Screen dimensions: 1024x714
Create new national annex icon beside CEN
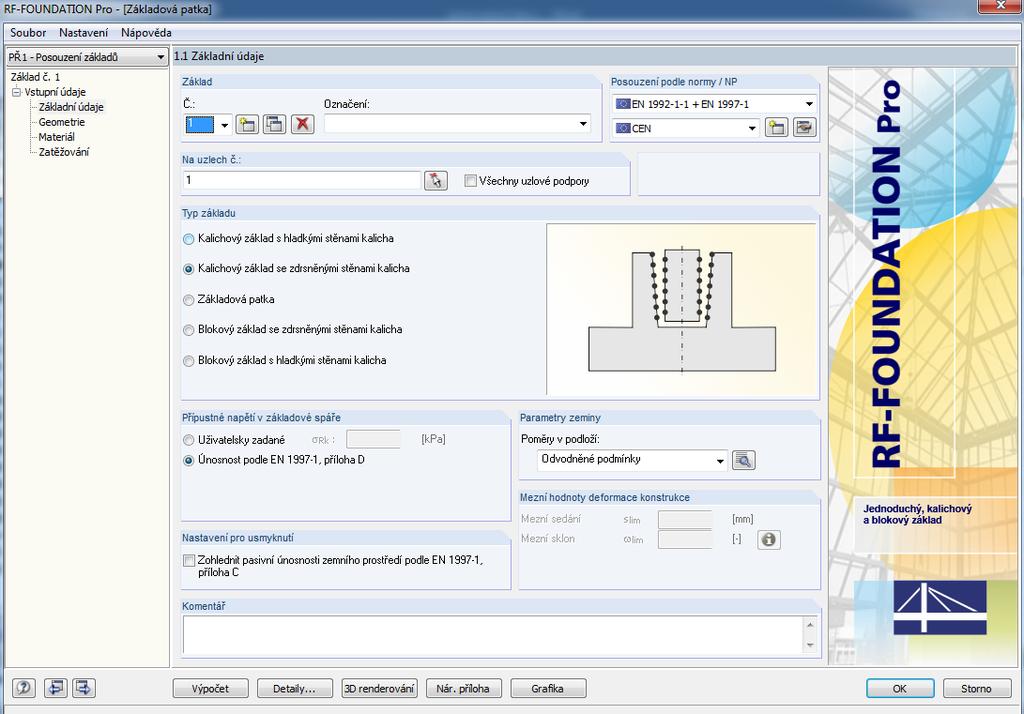tap(776, 128)
